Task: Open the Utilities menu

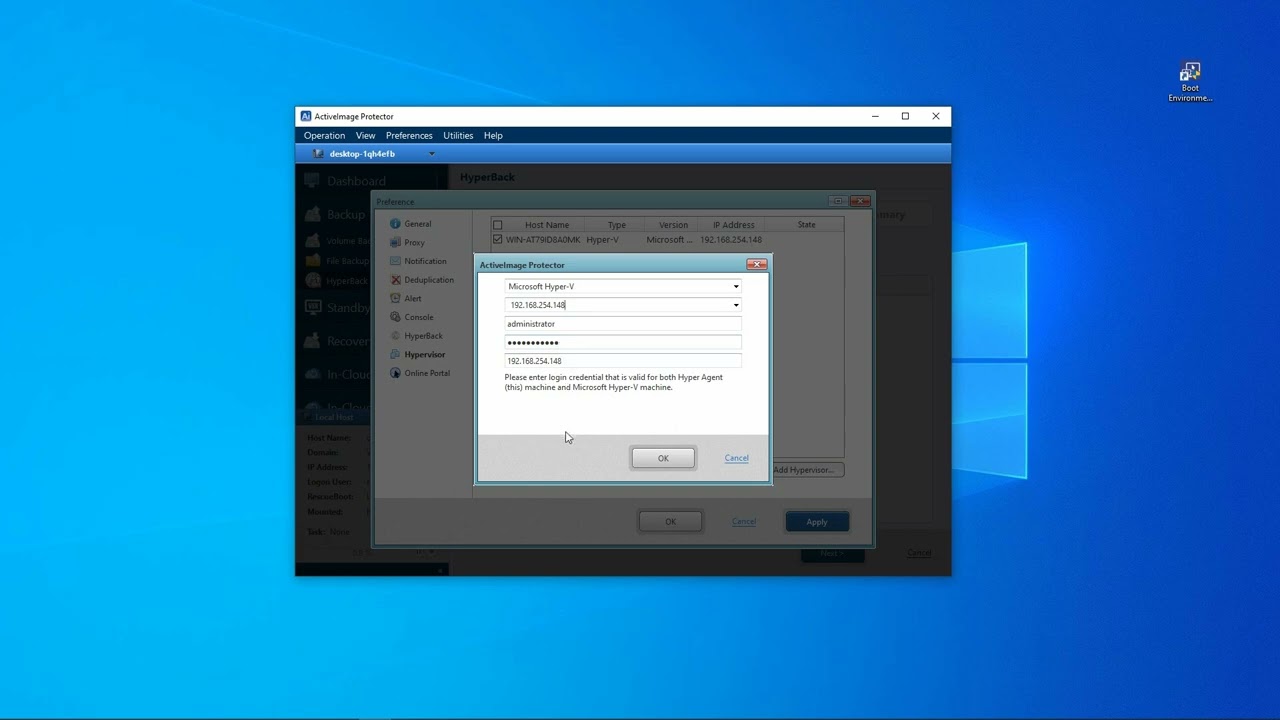Action: click(458, 135)
